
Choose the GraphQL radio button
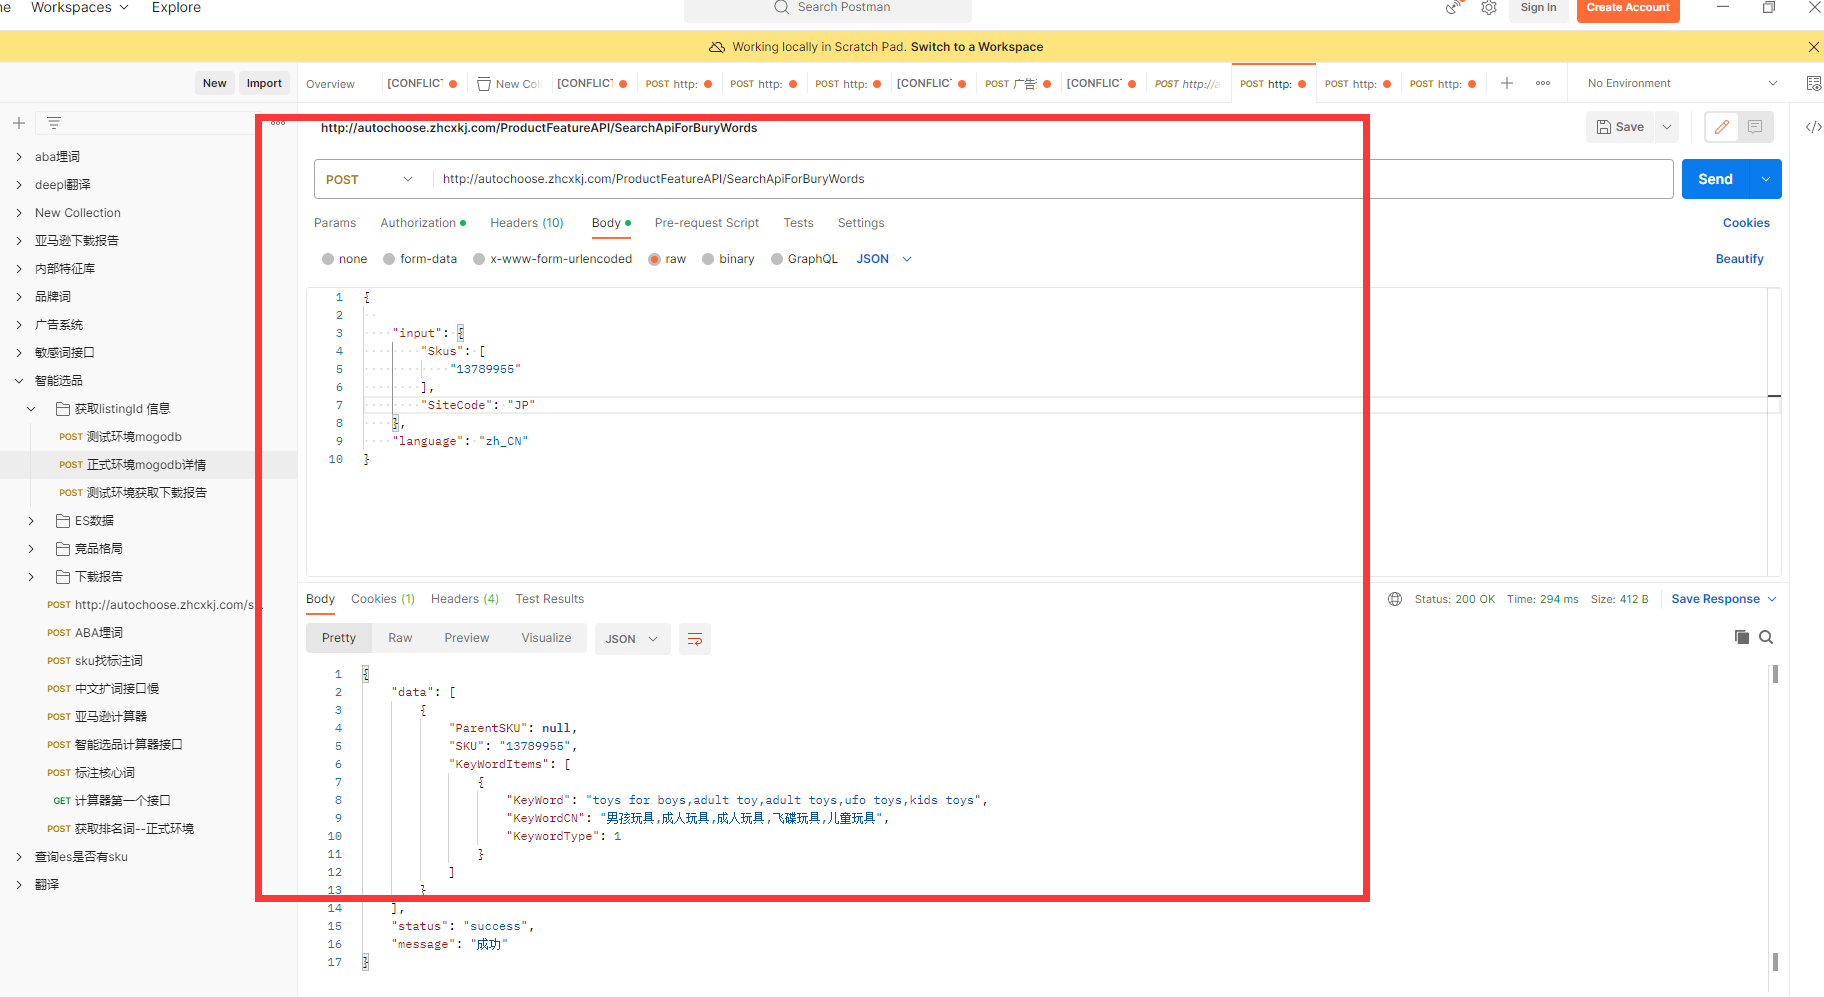(x=777, y=259)
